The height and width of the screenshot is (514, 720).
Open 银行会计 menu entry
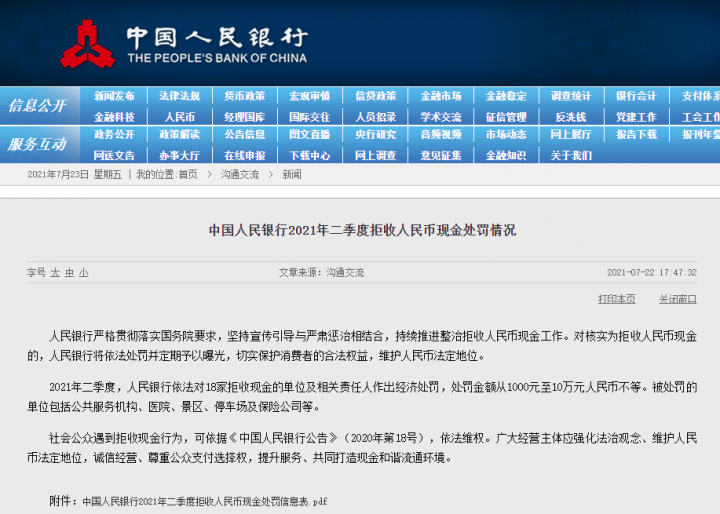pos(636,96)
